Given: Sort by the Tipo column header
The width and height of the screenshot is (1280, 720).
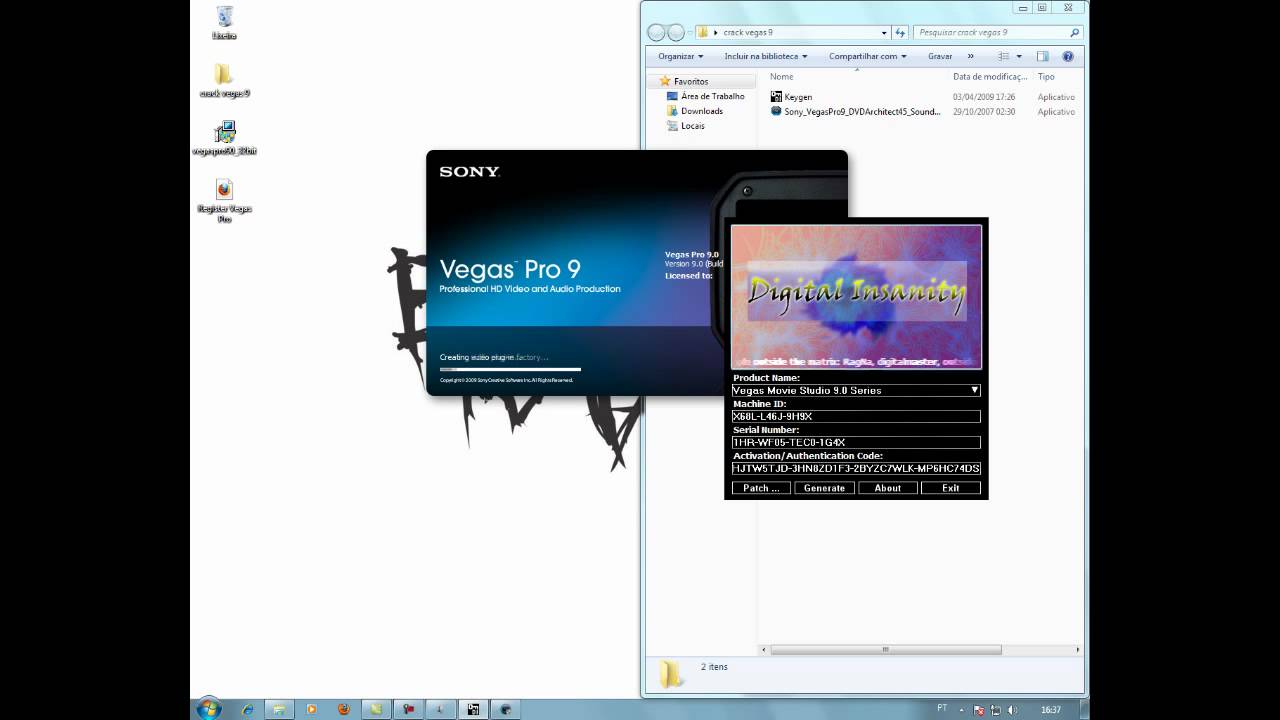Looking at the screenshot, I should [1047, 76].
